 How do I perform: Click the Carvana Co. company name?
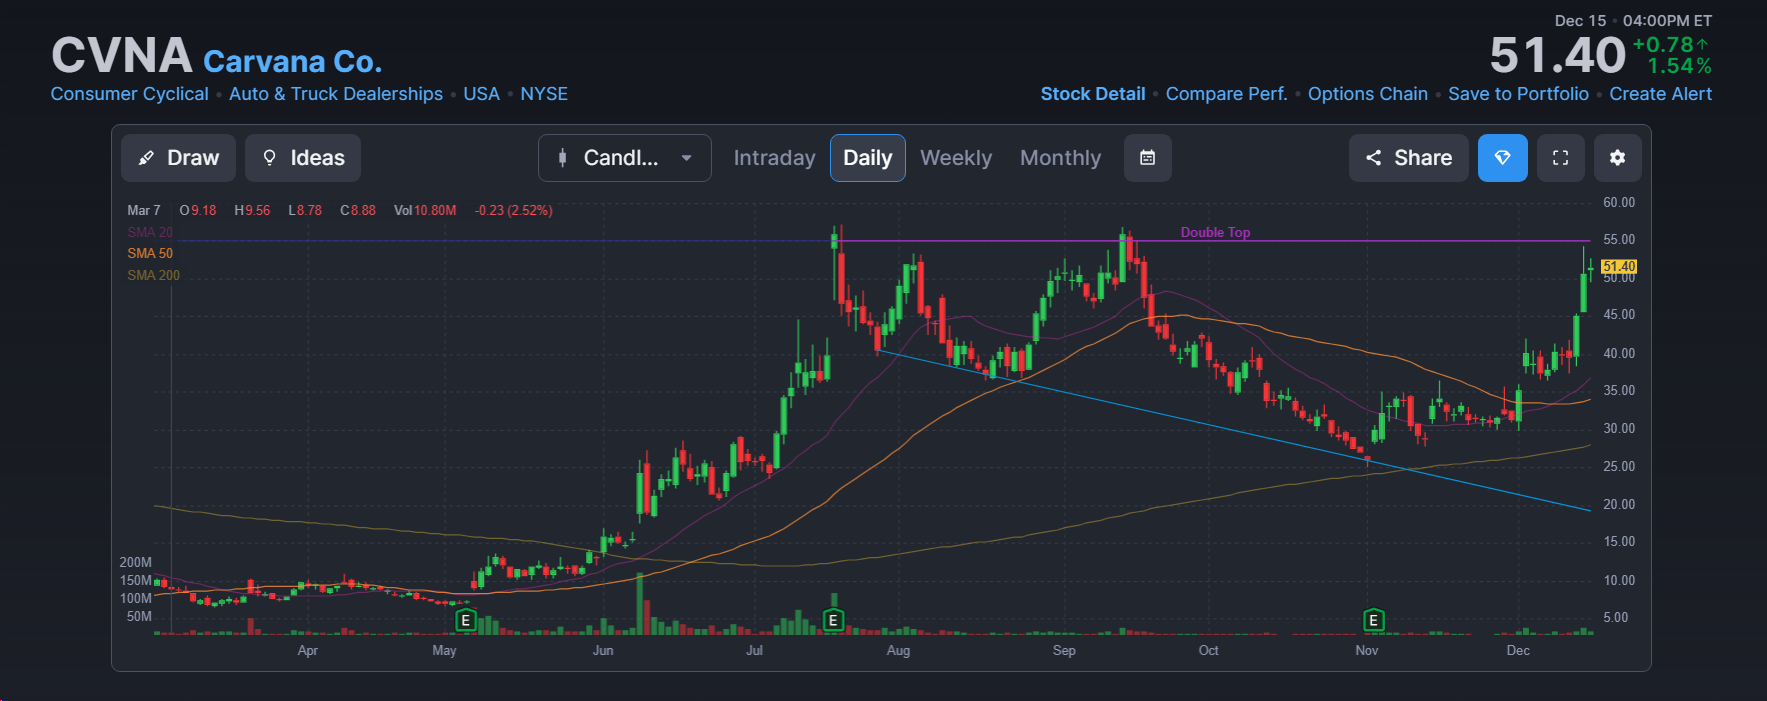pyautogui.click(x=293, y=62)
